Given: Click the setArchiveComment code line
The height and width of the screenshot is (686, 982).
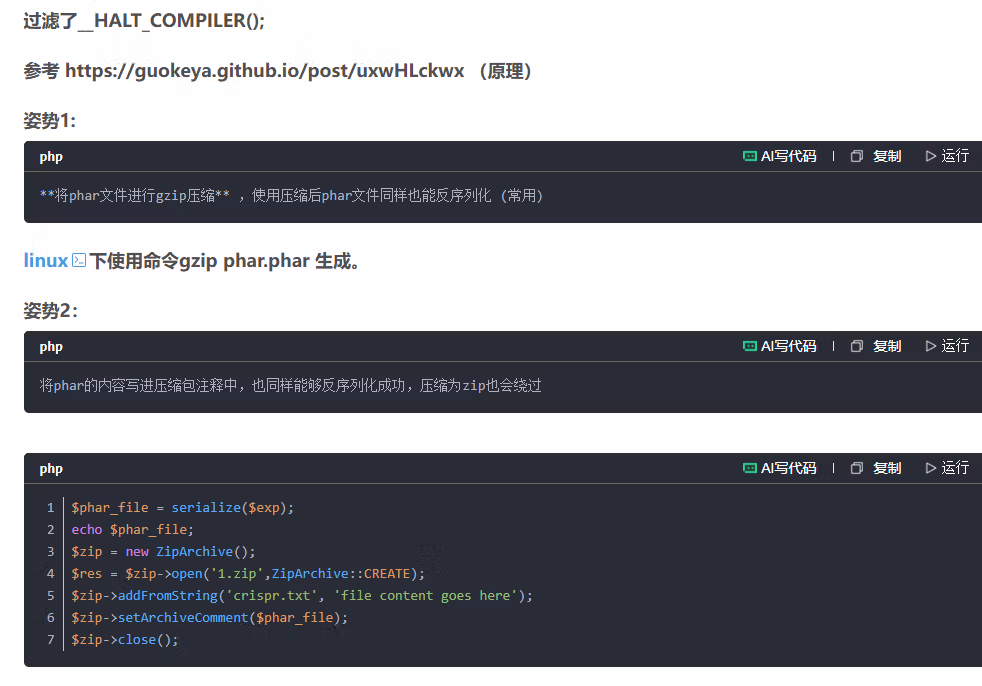Looking at the screenshot, I should pos(209,618).
